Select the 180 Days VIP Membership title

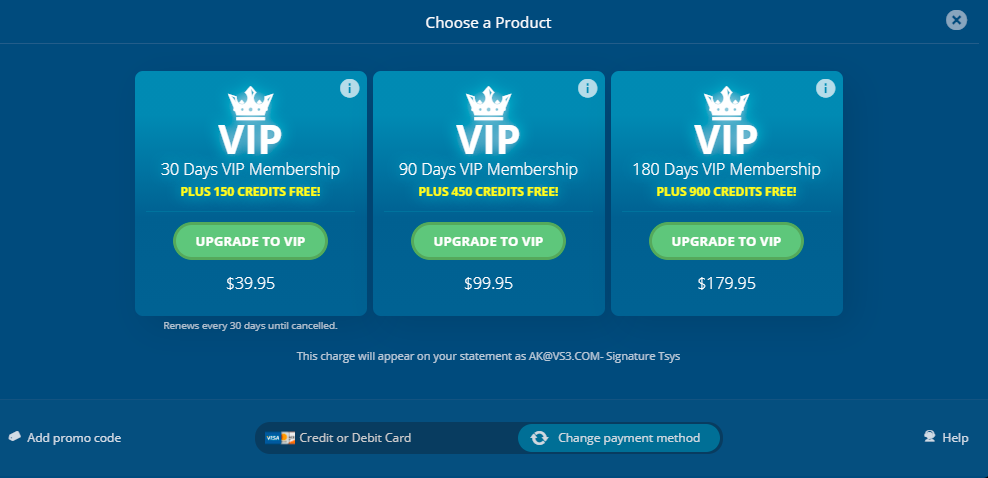coord(726,170)
